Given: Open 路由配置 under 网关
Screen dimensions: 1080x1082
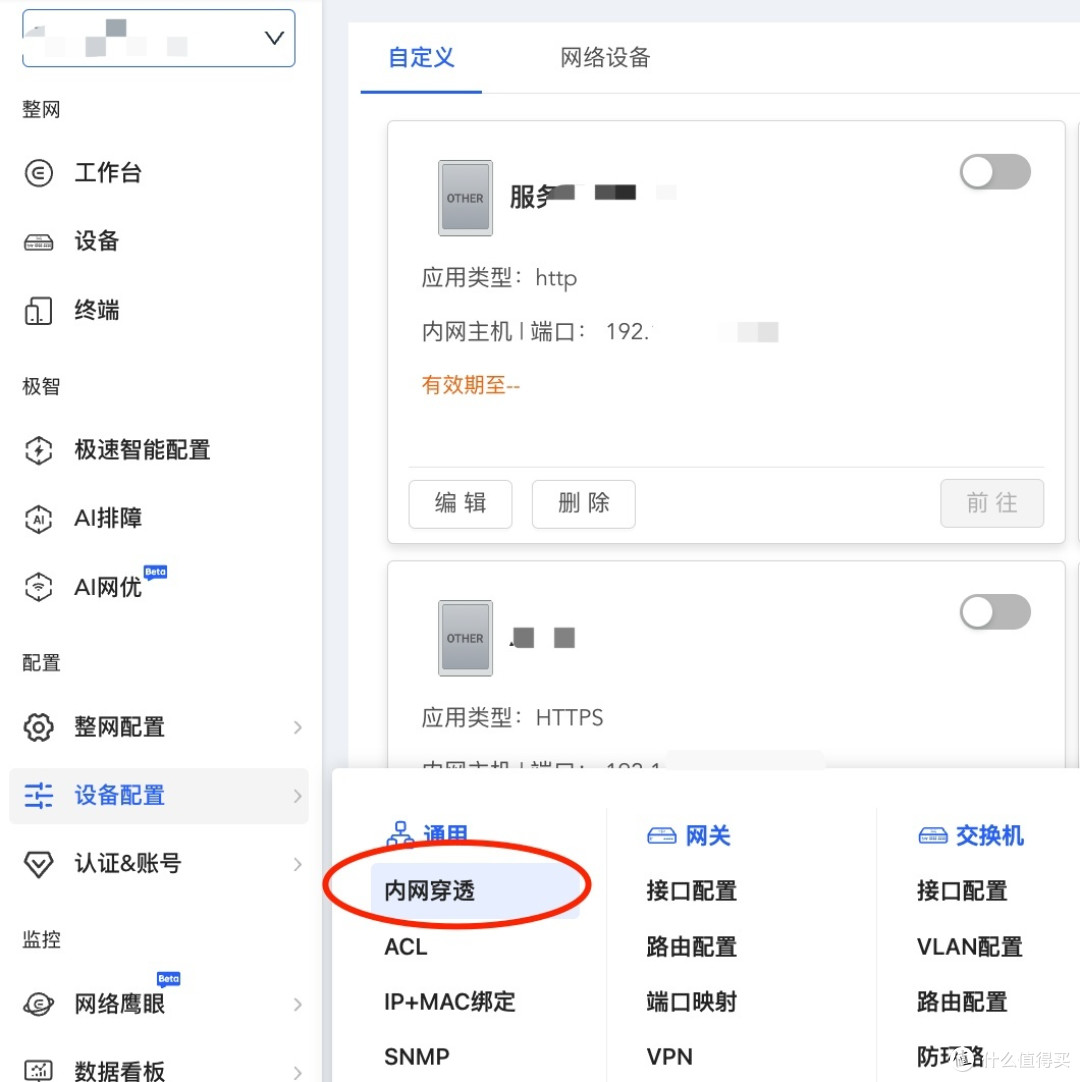Looking at the screenshot, I should (x=691, y=947).
